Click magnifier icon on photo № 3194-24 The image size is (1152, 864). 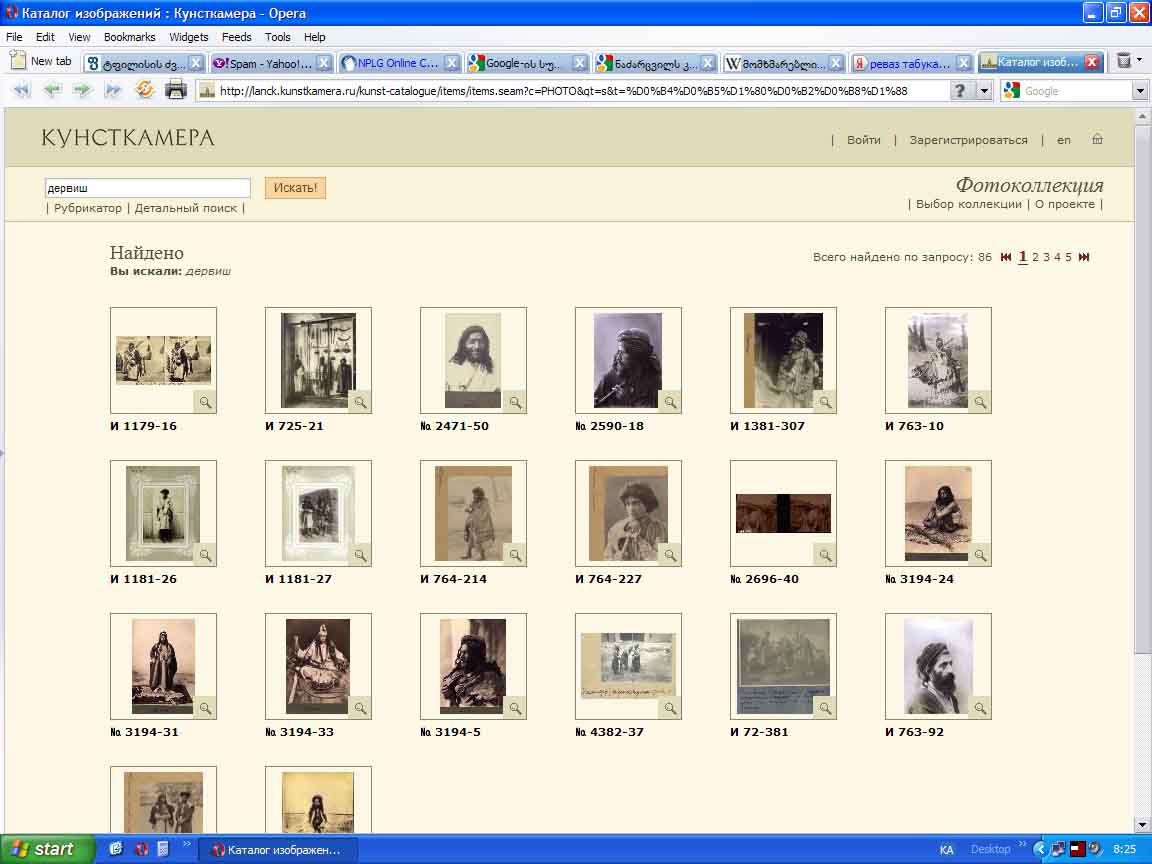[980, 555]
